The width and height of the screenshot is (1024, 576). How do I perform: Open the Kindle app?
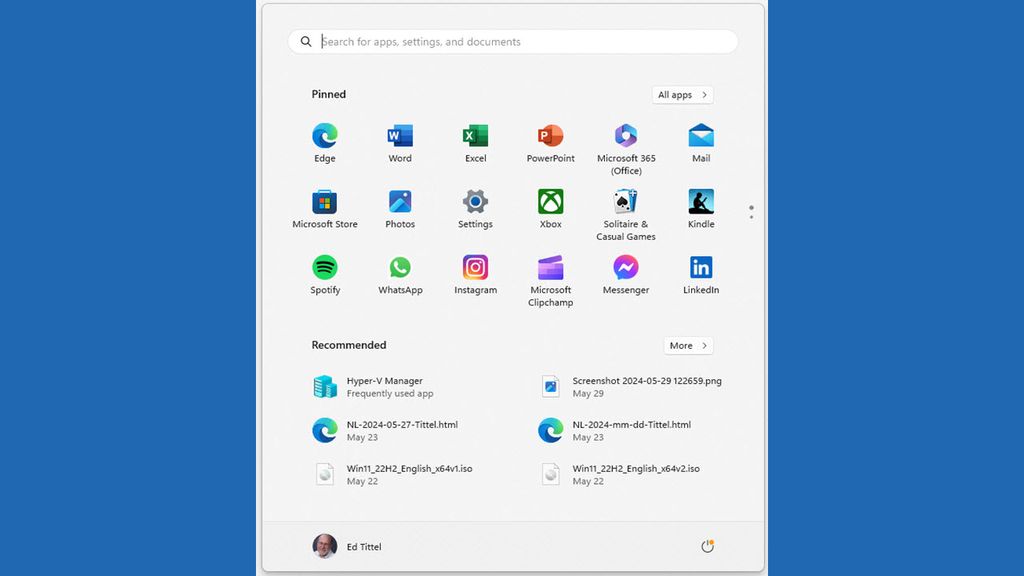pos(700,203)
